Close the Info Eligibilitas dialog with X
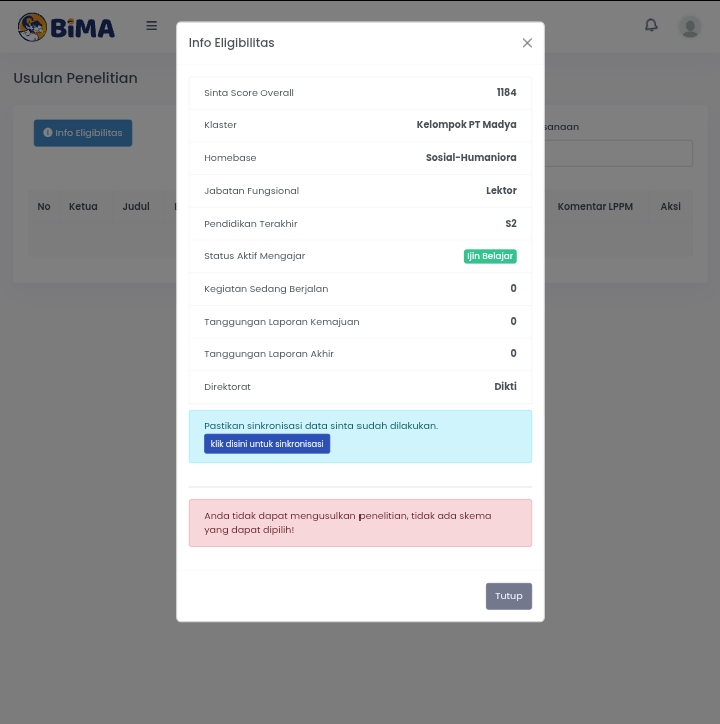 tap(527, 43)
